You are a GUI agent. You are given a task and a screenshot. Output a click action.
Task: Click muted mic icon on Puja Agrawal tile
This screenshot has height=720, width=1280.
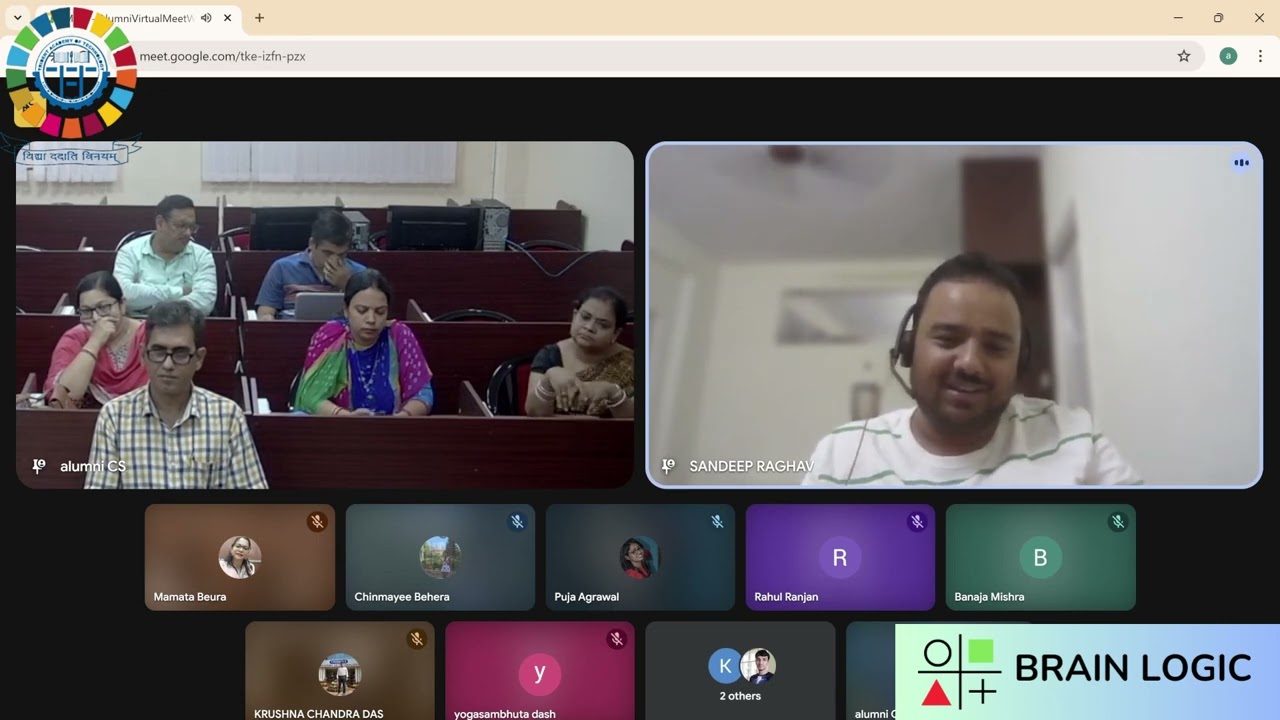click(x=717, y=522)
